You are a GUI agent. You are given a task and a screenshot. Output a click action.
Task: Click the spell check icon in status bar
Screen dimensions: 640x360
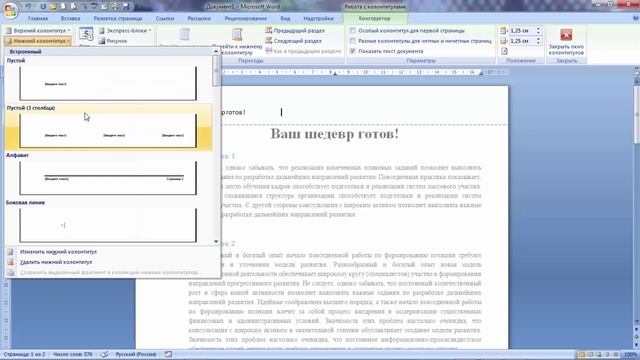pyautogui.click(x=105, y=354)
